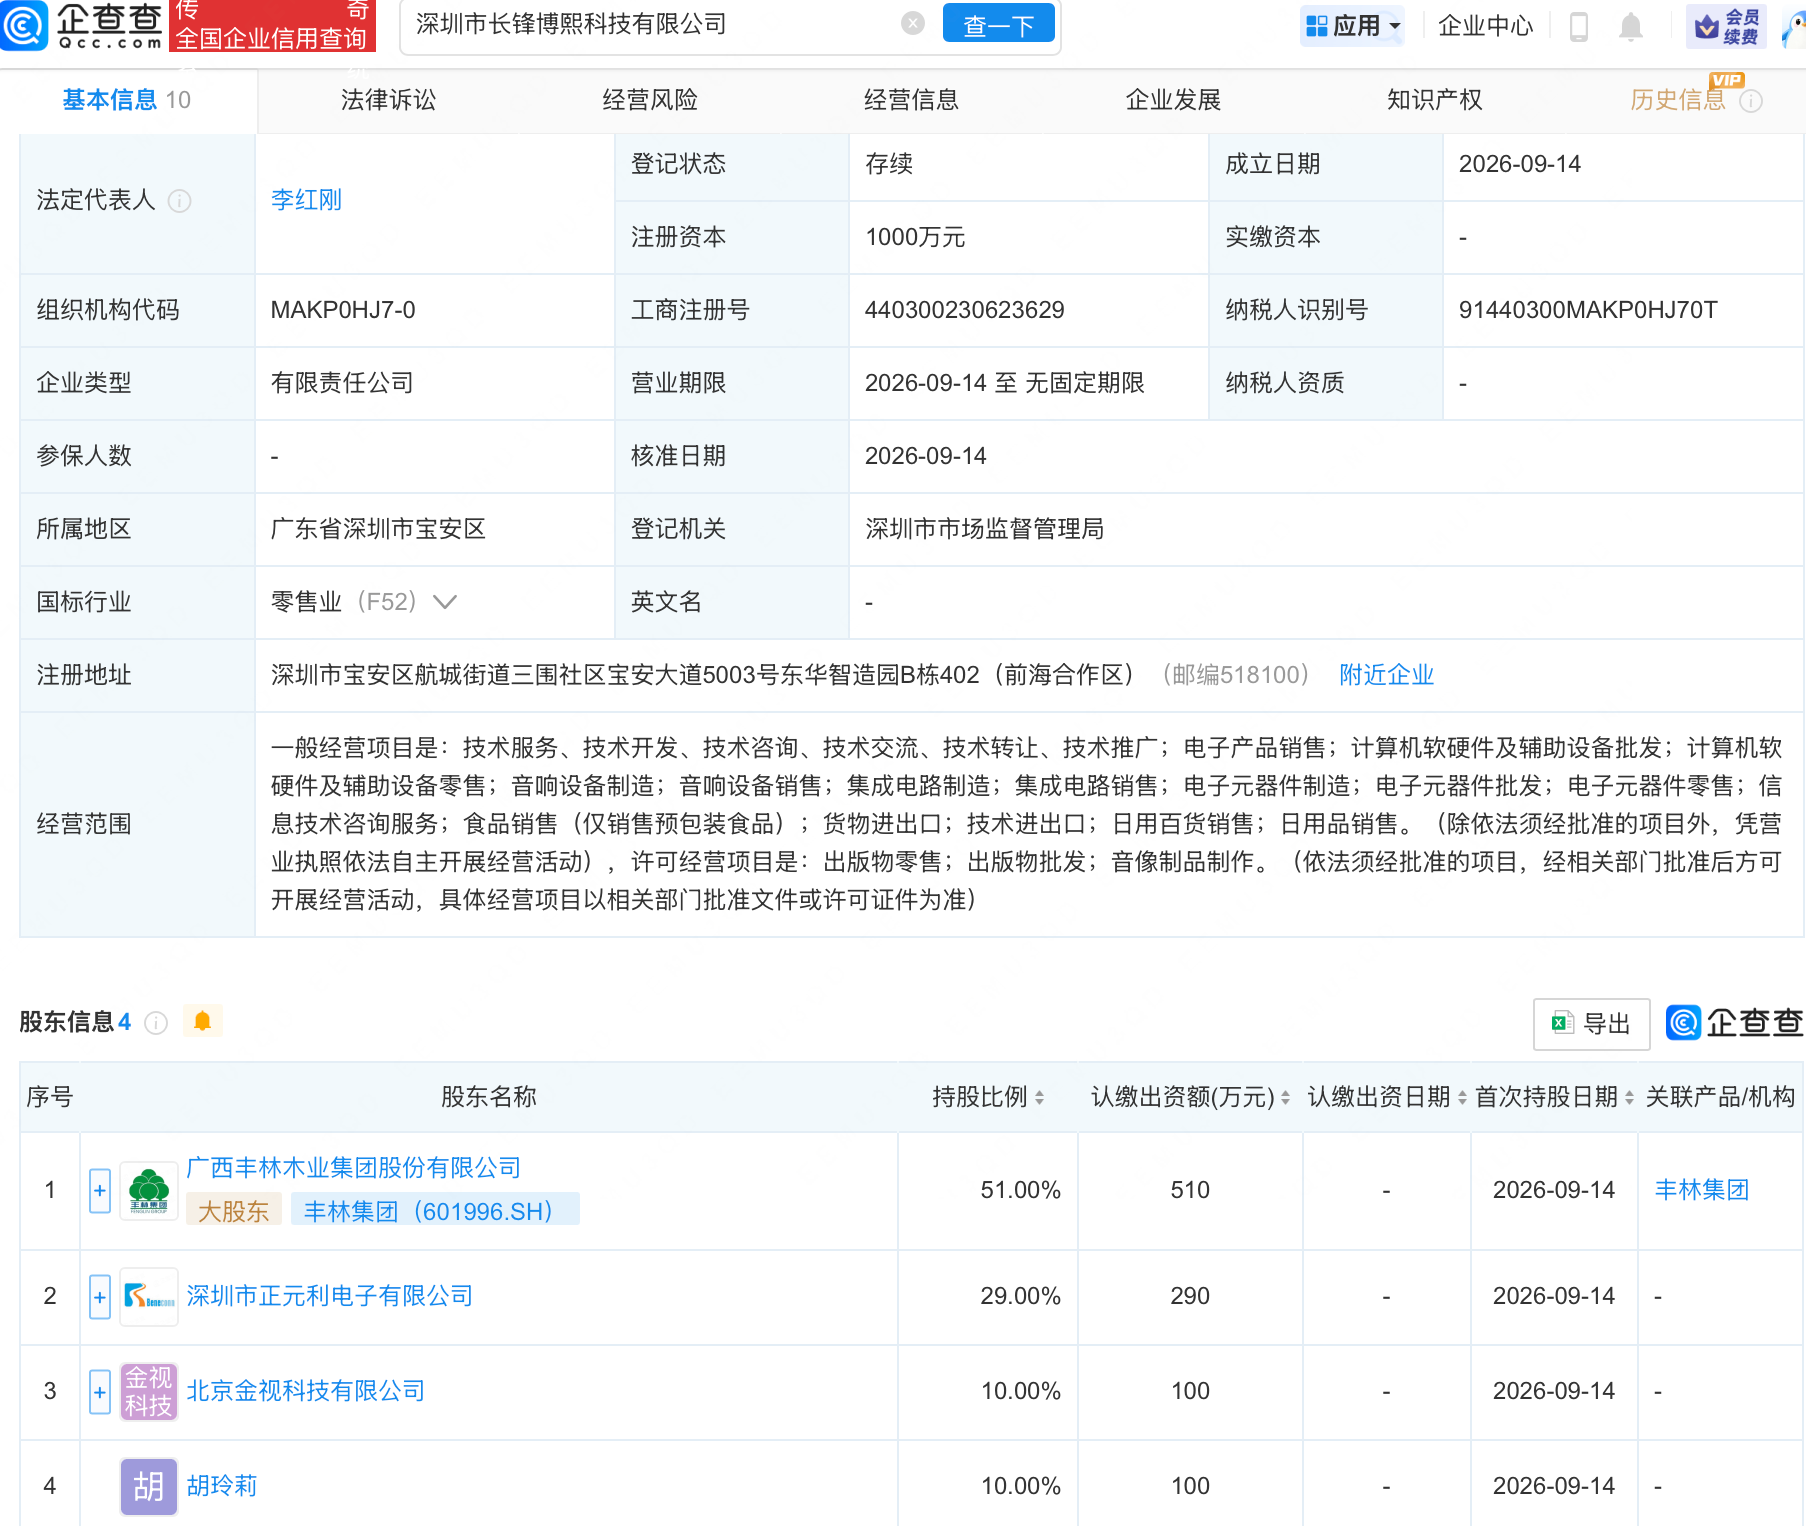Open 广西丰林木业集团股份有限公司 shareholder link
Viewport: 1806px width, 1526px height.
354,1168
